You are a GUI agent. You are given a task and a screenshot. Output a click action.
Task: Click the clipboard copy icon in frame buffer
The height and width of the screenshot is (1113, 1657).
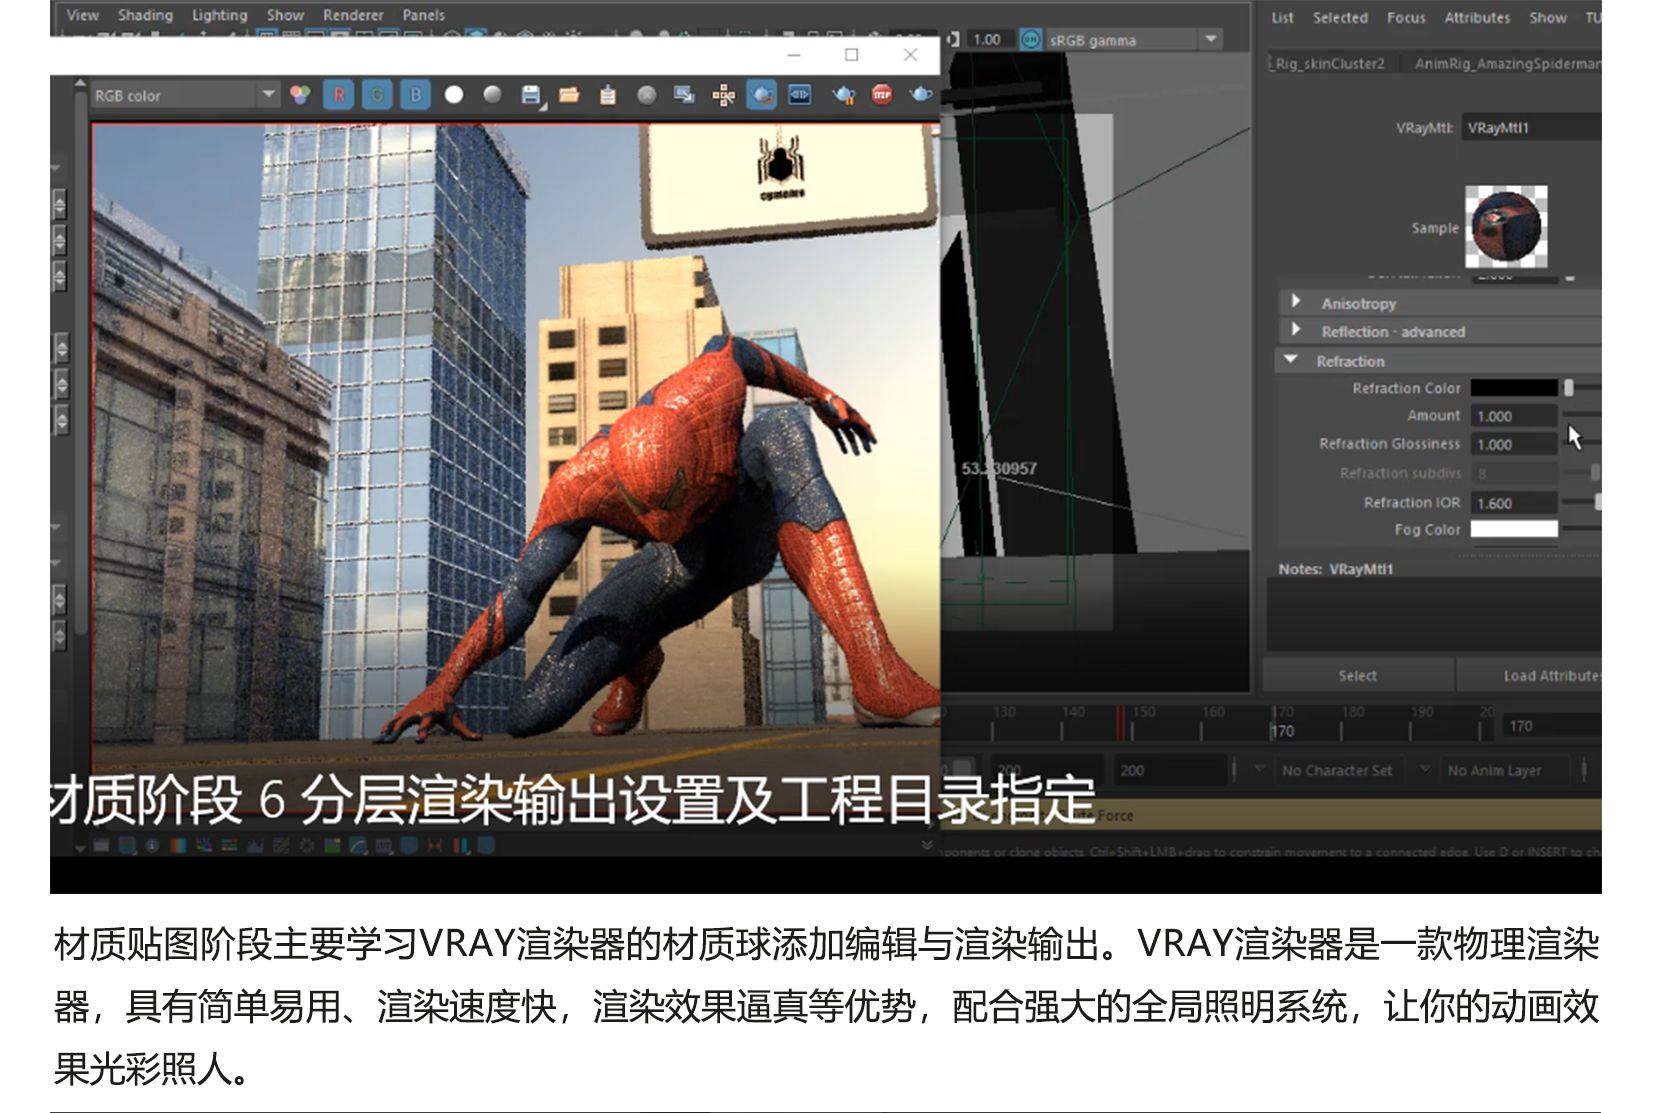(608, 95)
